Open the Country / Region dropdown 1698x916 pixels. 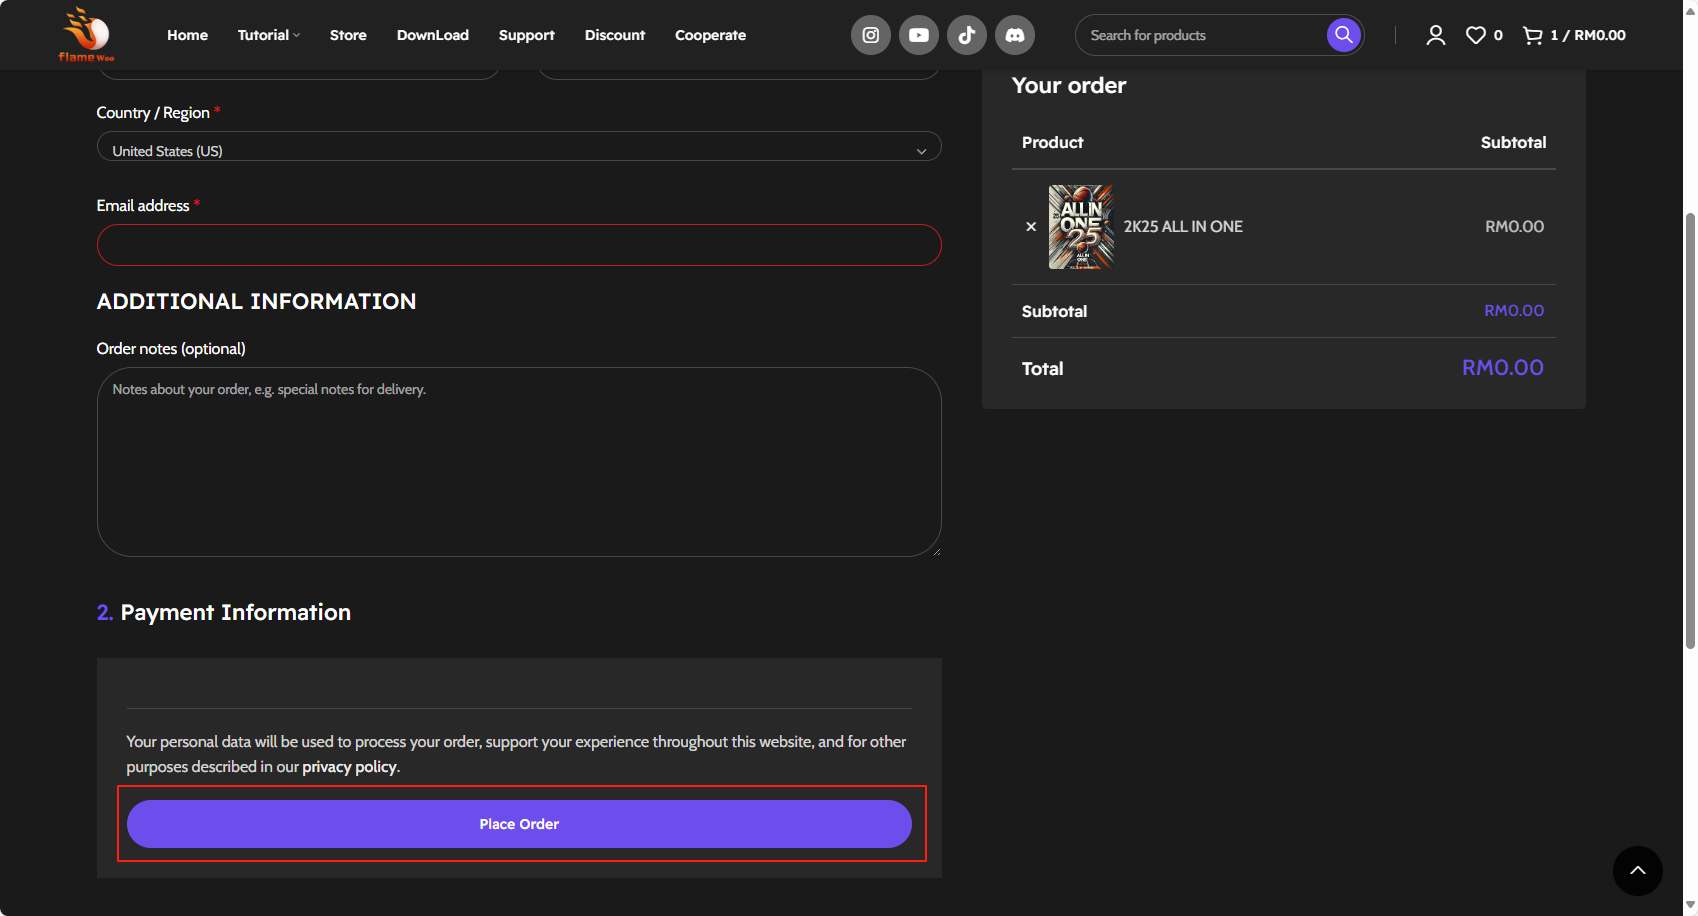(518, 149)
